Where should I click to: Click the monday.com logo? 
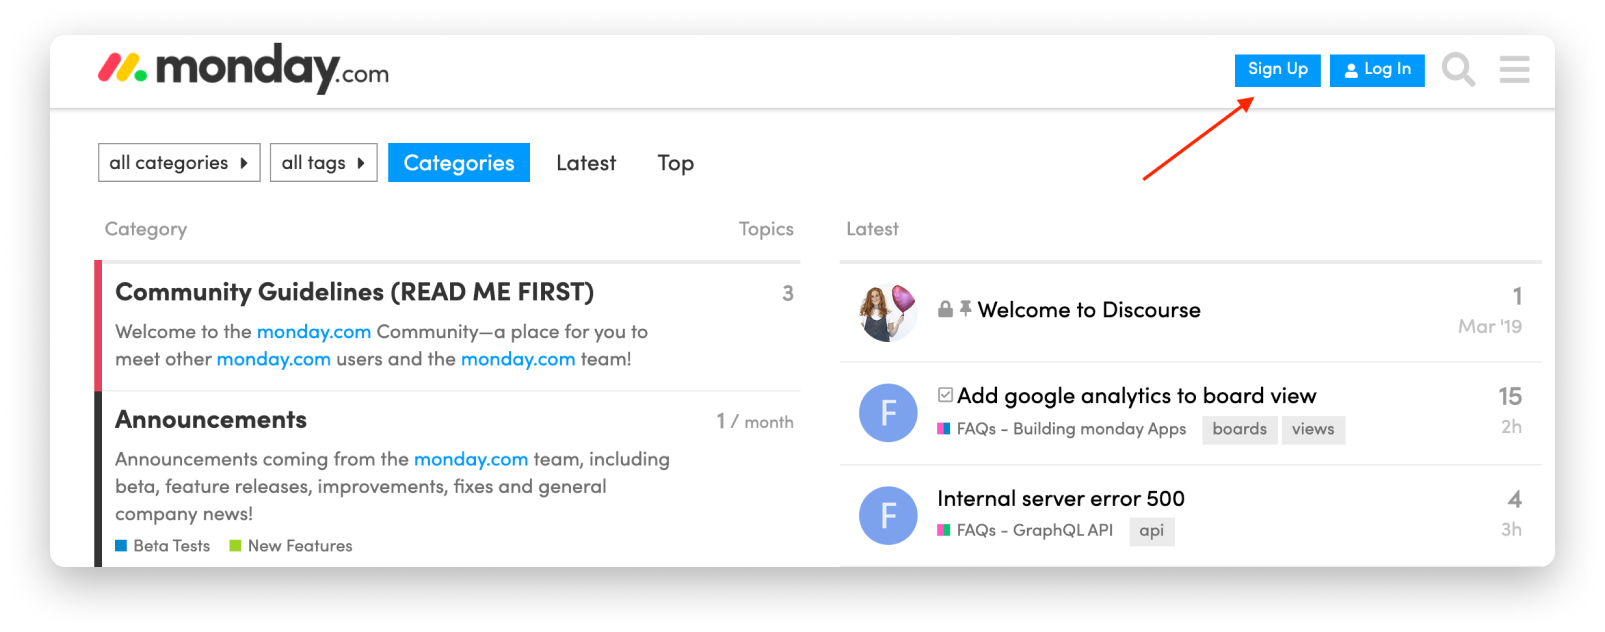(243, 68)
